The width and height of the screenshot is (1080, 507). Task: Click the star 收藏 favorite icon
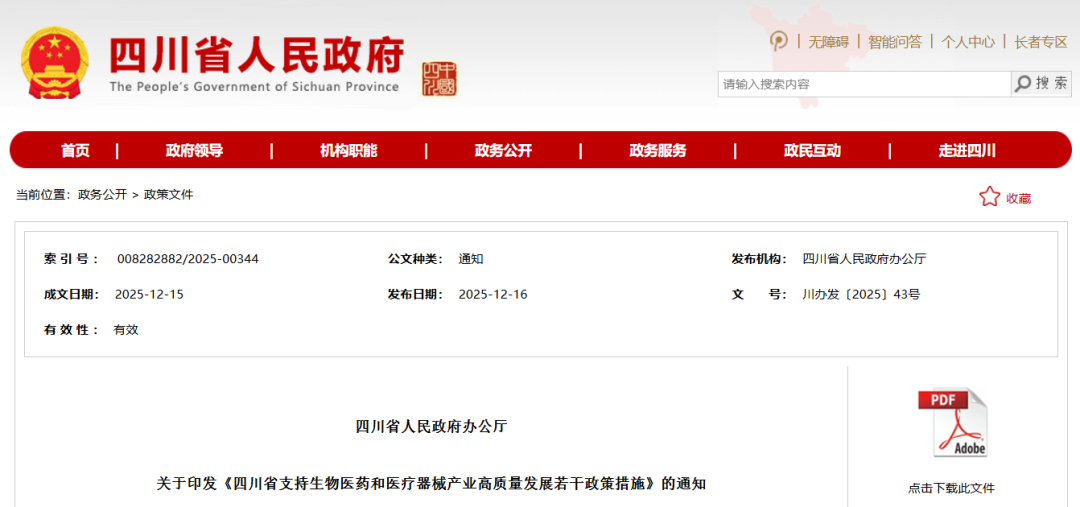coord(989,197)
